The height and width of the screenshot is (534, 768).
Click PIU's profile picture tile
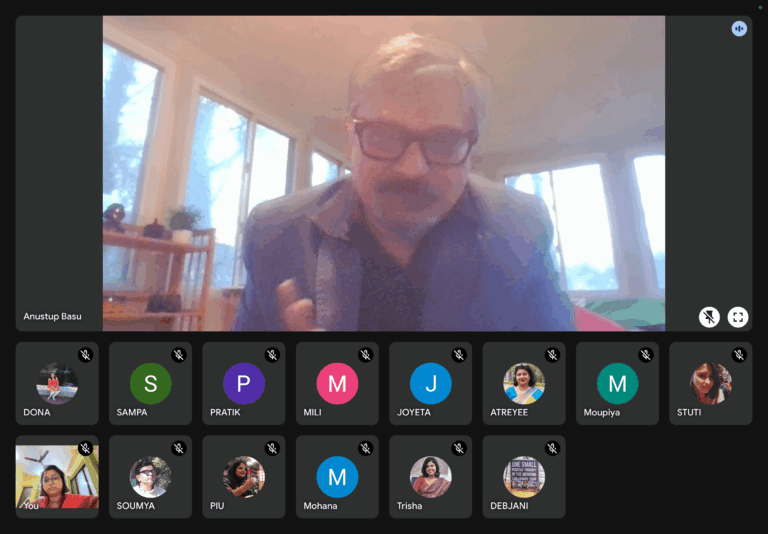pyautogui.click(x=244, y=477)
